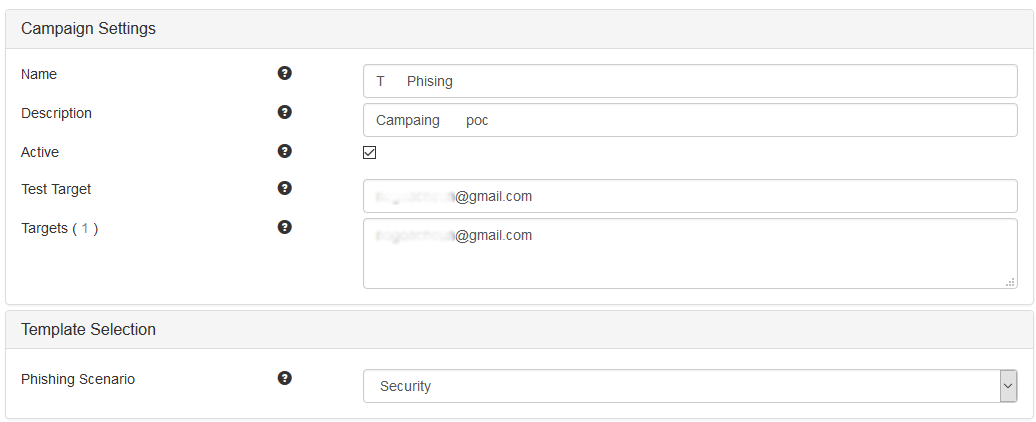The height and width of the screenshot is (422, 1036).
Task: Click the campaign Name input field
Action: click(x=690, y=81)
